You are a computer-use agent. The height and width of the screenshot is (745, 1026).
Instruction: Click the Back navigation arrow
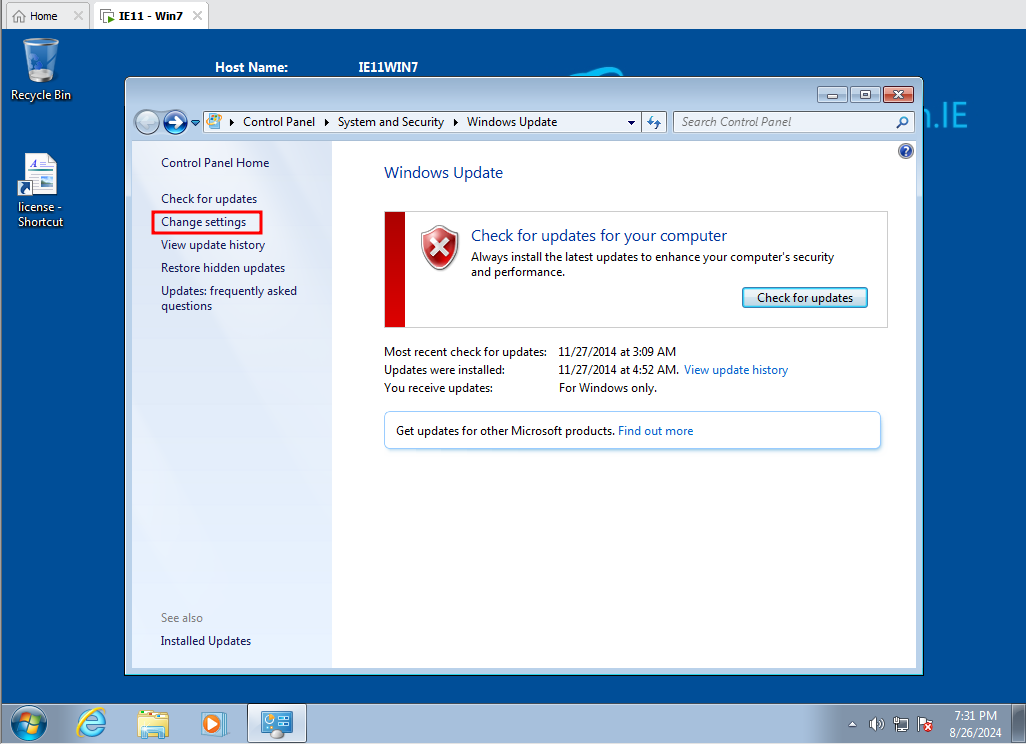coord(147,122)
